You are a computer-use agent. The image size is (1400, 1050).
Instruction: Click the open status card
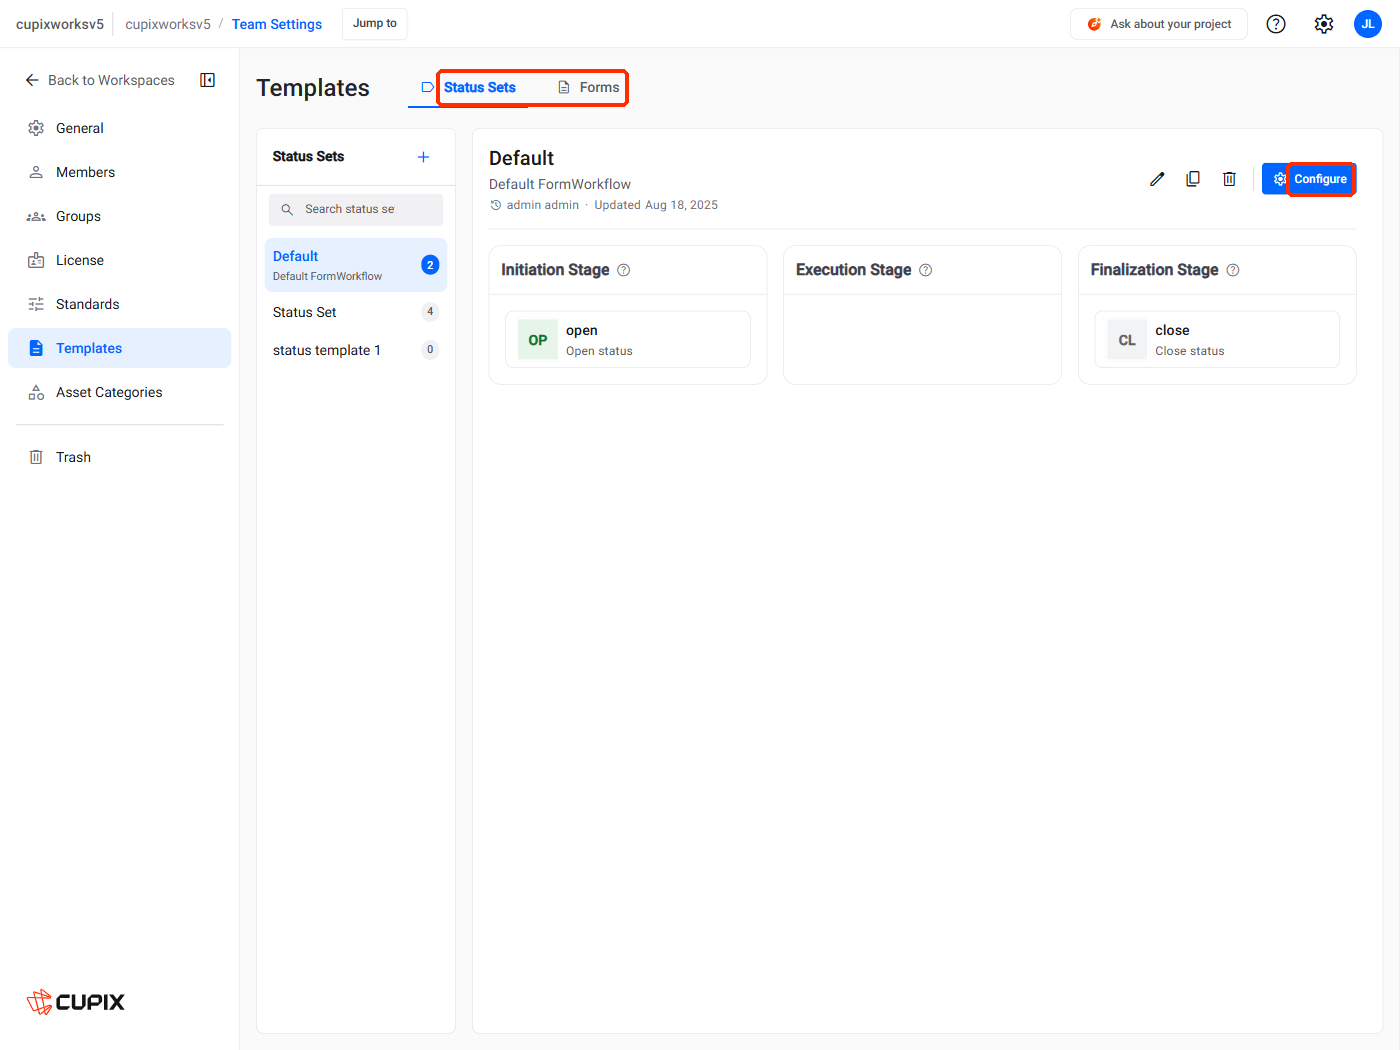tap(628, 340)
